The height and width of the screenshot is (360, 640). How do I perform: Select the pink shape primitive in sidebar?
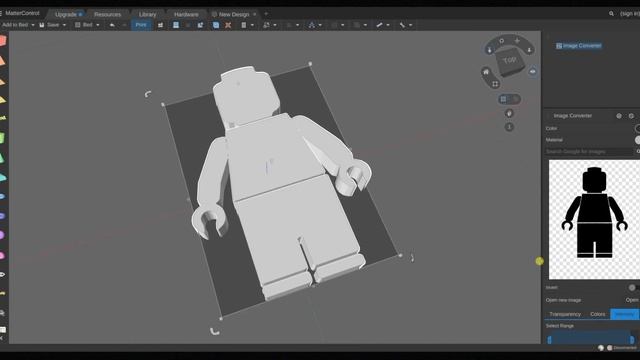tap(2, 256)
